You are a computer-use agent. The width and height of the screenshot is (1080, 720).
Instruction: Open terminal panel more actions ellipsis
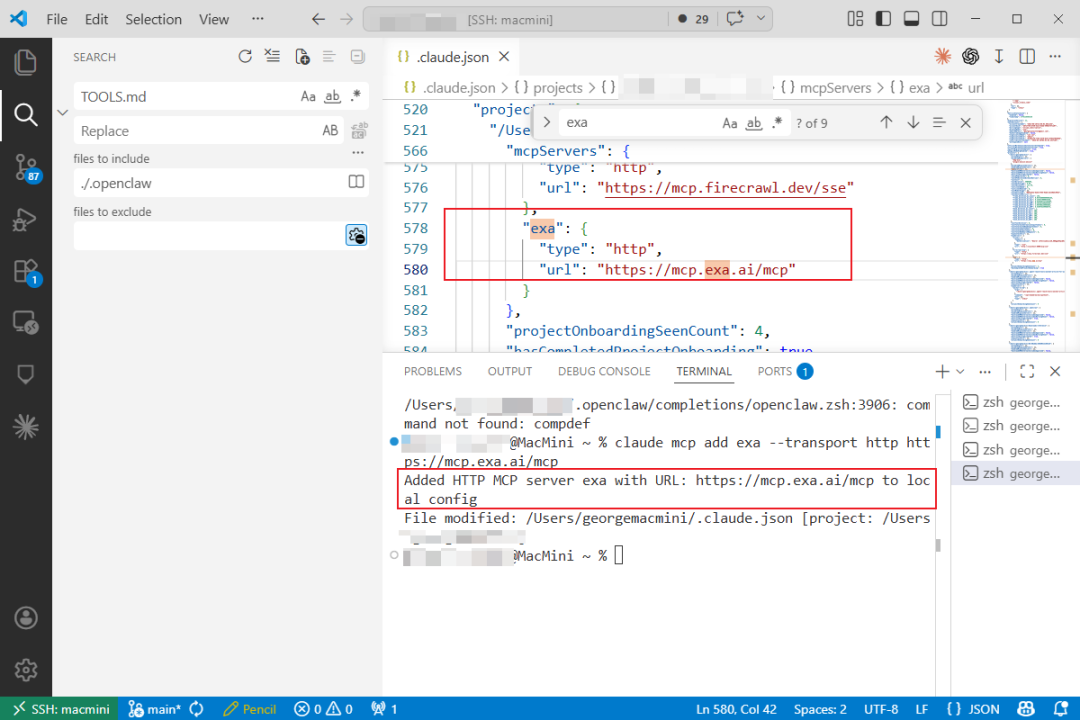point(985,371)
